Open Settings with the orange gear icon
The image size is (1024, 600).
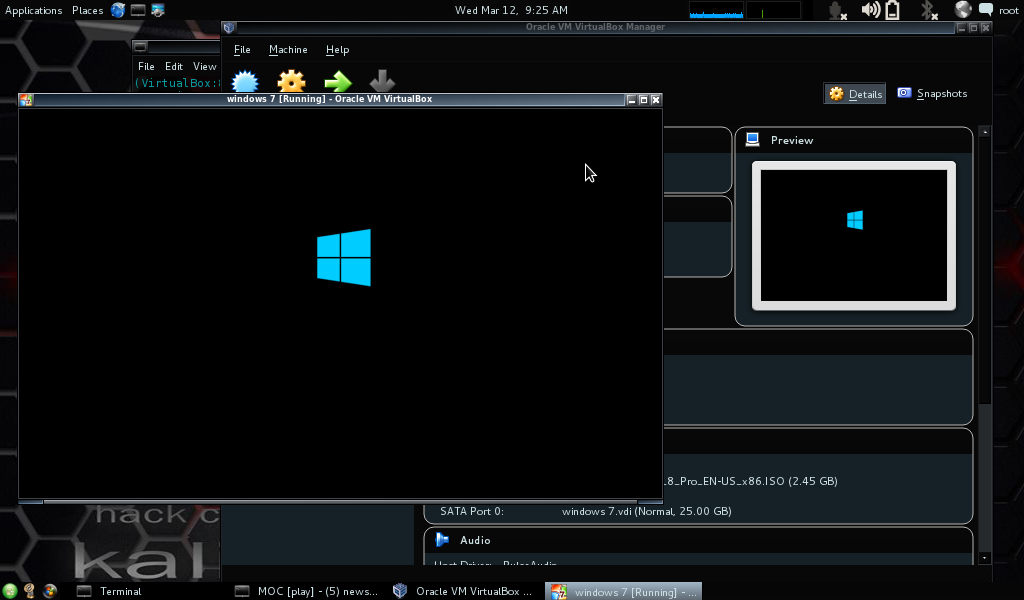[291, 82]
